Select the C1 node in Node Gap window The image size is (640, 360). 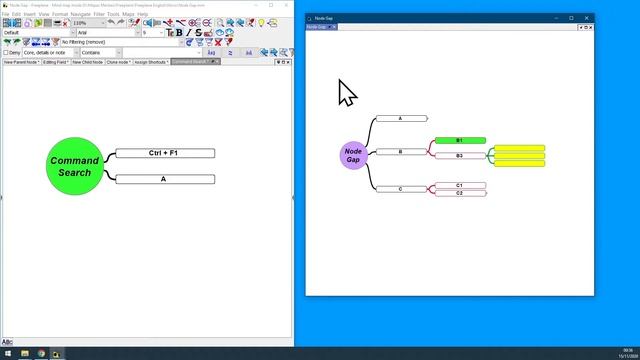click(460, 185)
